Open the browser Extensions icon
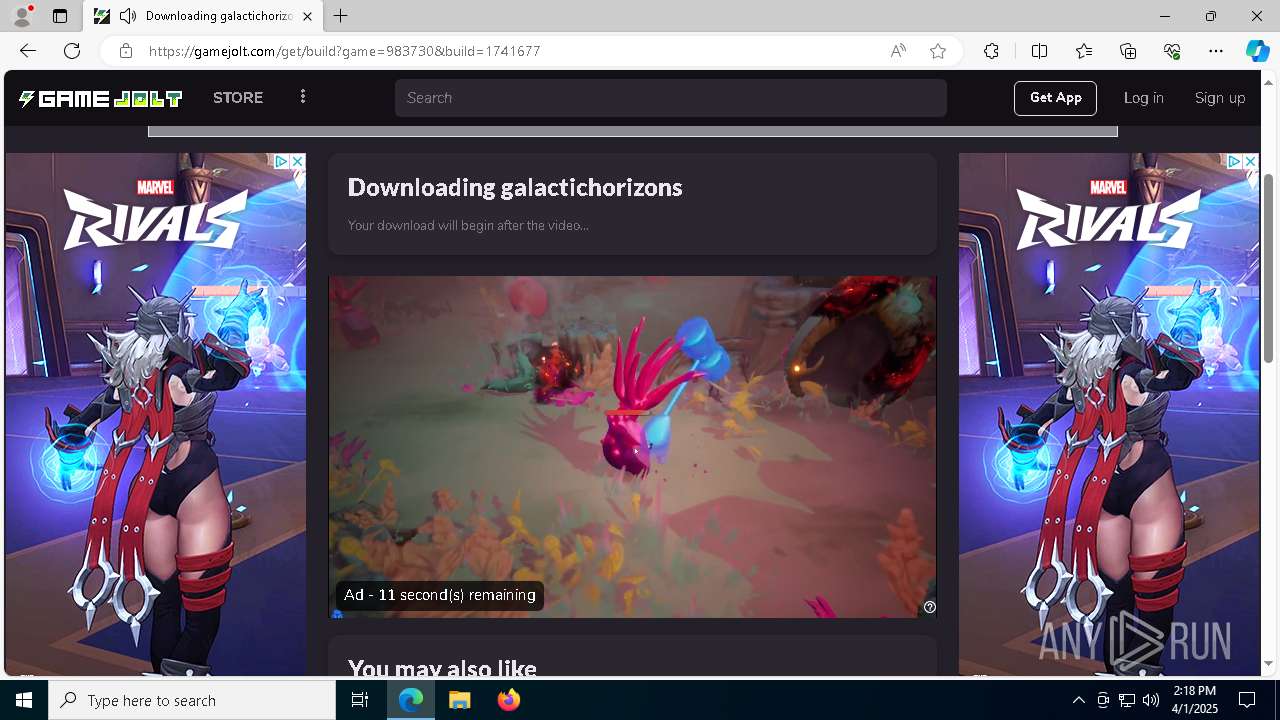The width and height of the screenshot is (1280, 720). pos(991,51)
